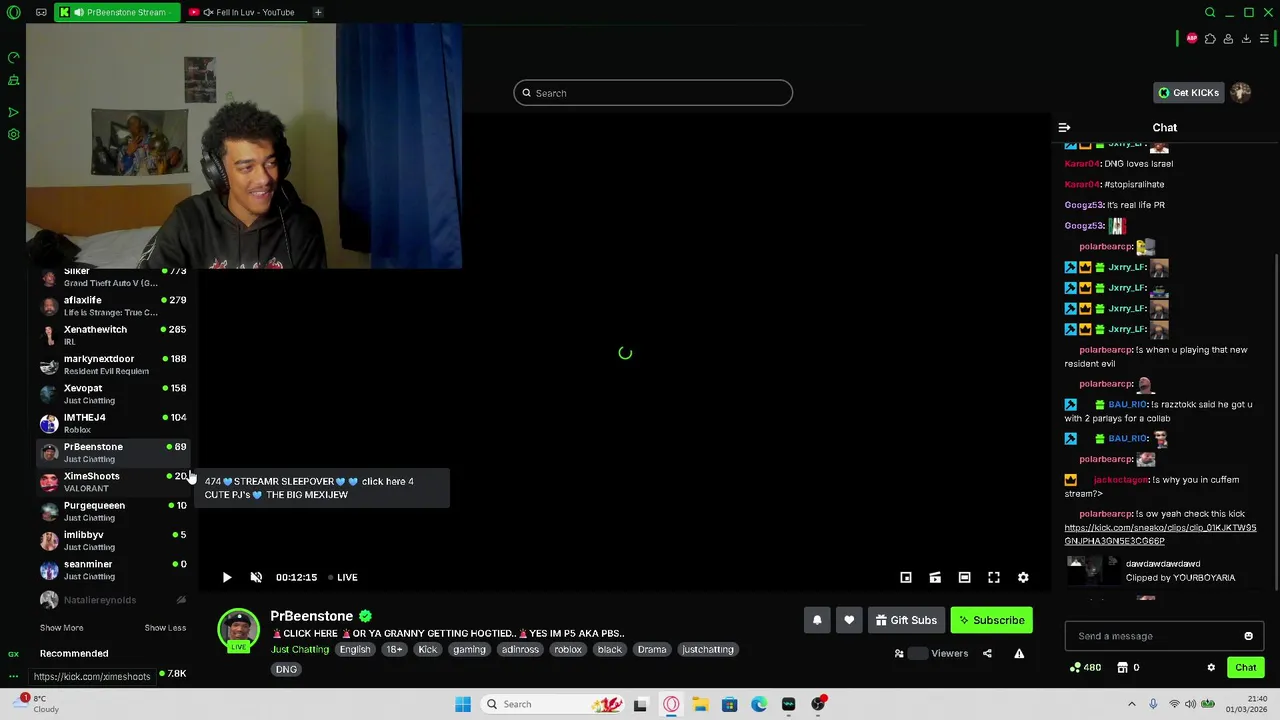Open sidebar three-dot menu at bottom
1280x720 pixels.
tap(13, 676)
